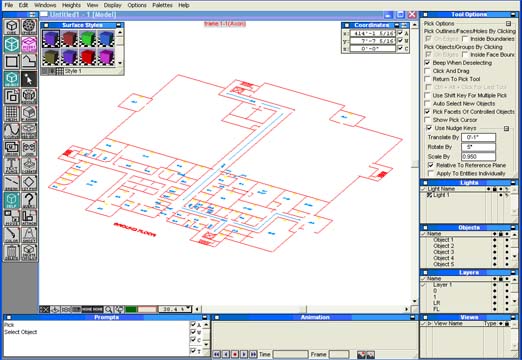Image resolution: width=522 pixels, height=360 pixels.
Task: Click the Translate By input field
Action: (478, 137)
